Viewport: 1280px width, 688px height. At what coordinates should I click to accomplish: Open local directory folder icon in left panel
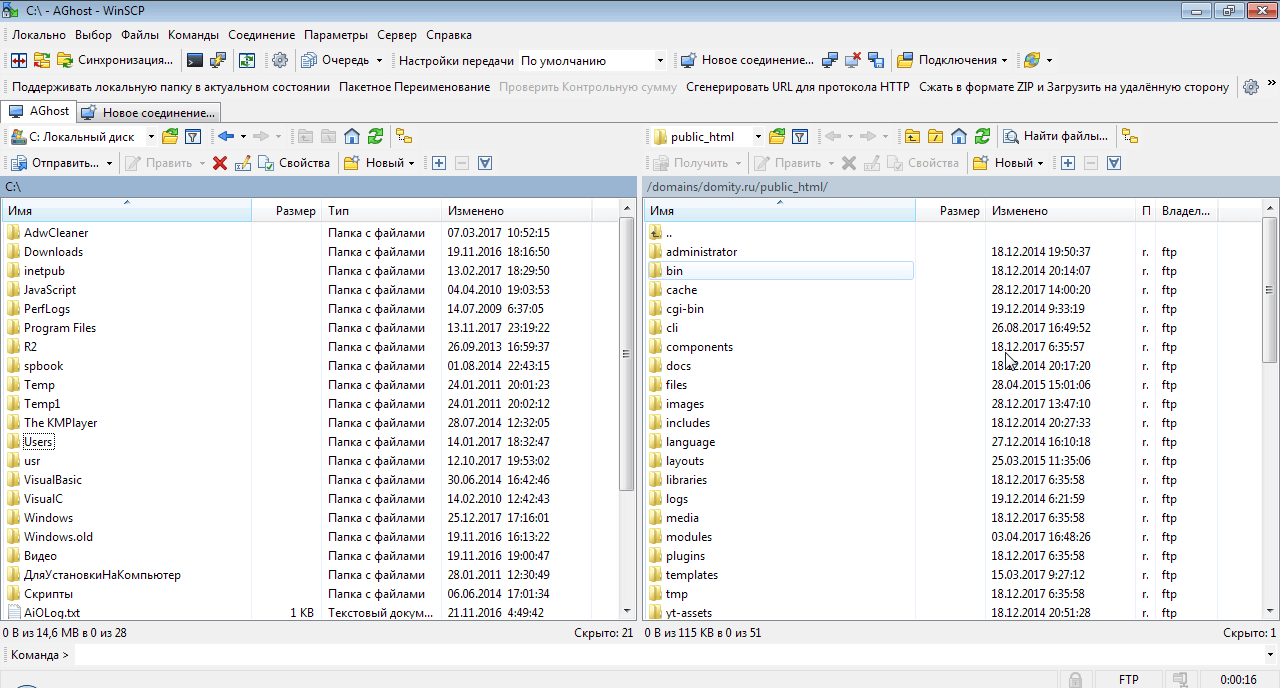pyautogui.click(x=170, y=137)
